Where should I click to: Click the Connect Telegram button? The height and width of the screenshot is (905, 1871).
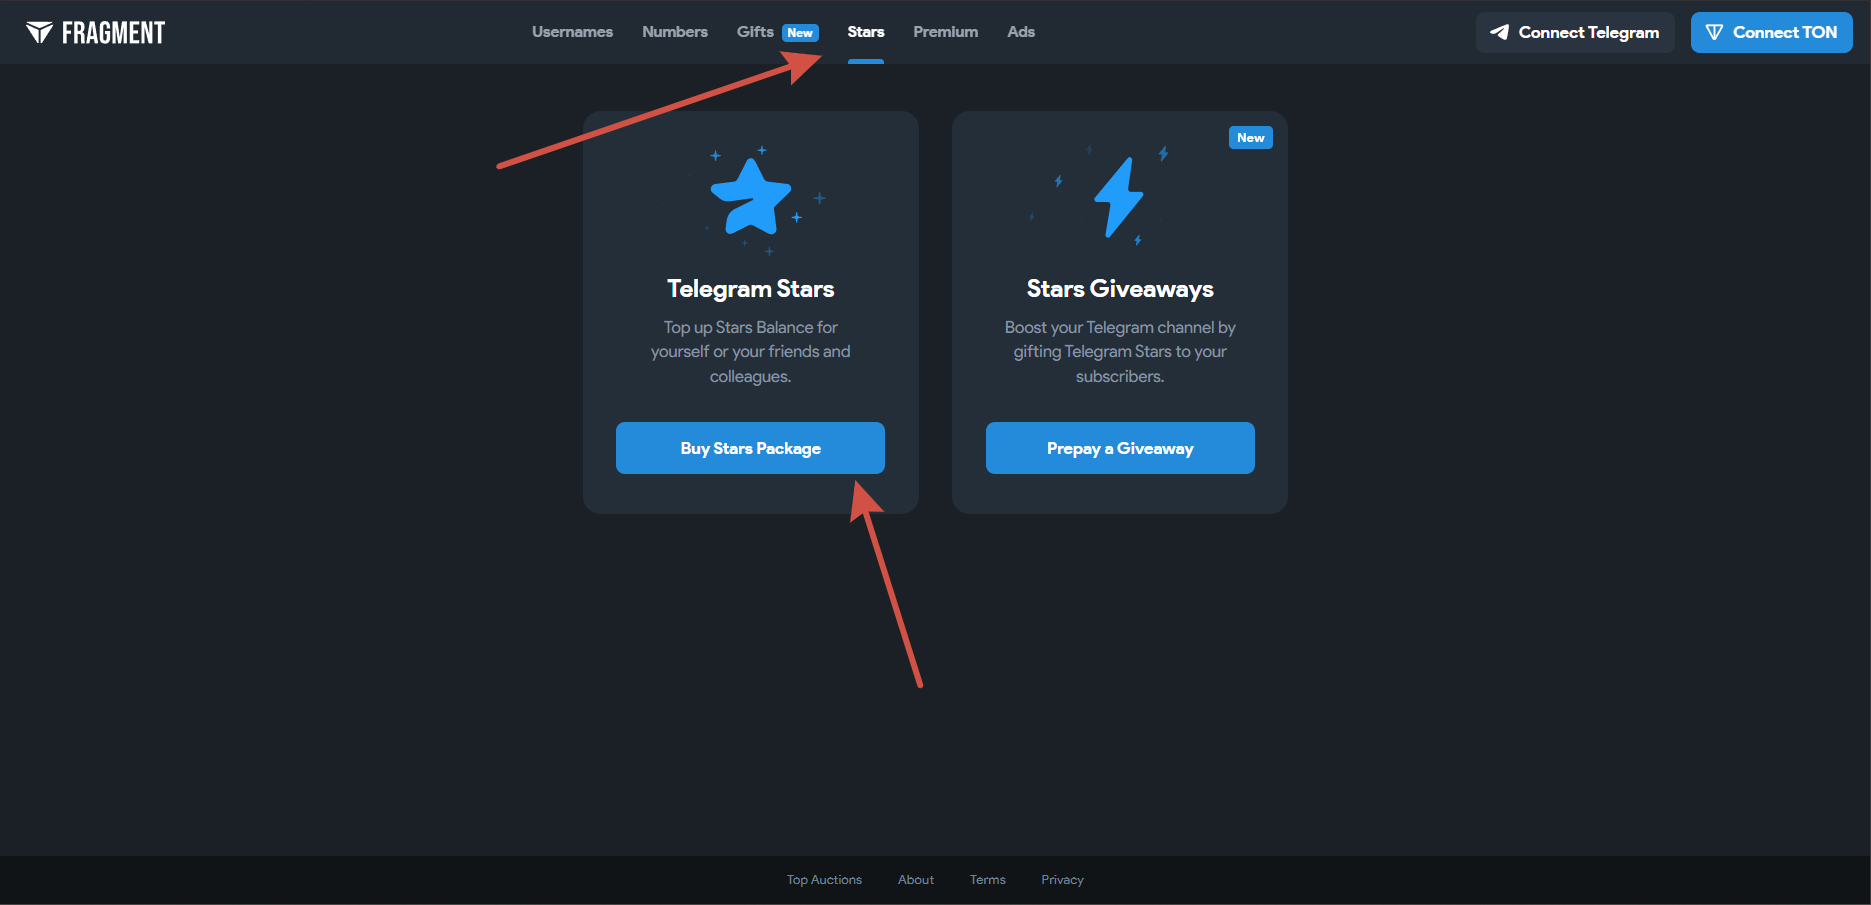coord(1575,32)
